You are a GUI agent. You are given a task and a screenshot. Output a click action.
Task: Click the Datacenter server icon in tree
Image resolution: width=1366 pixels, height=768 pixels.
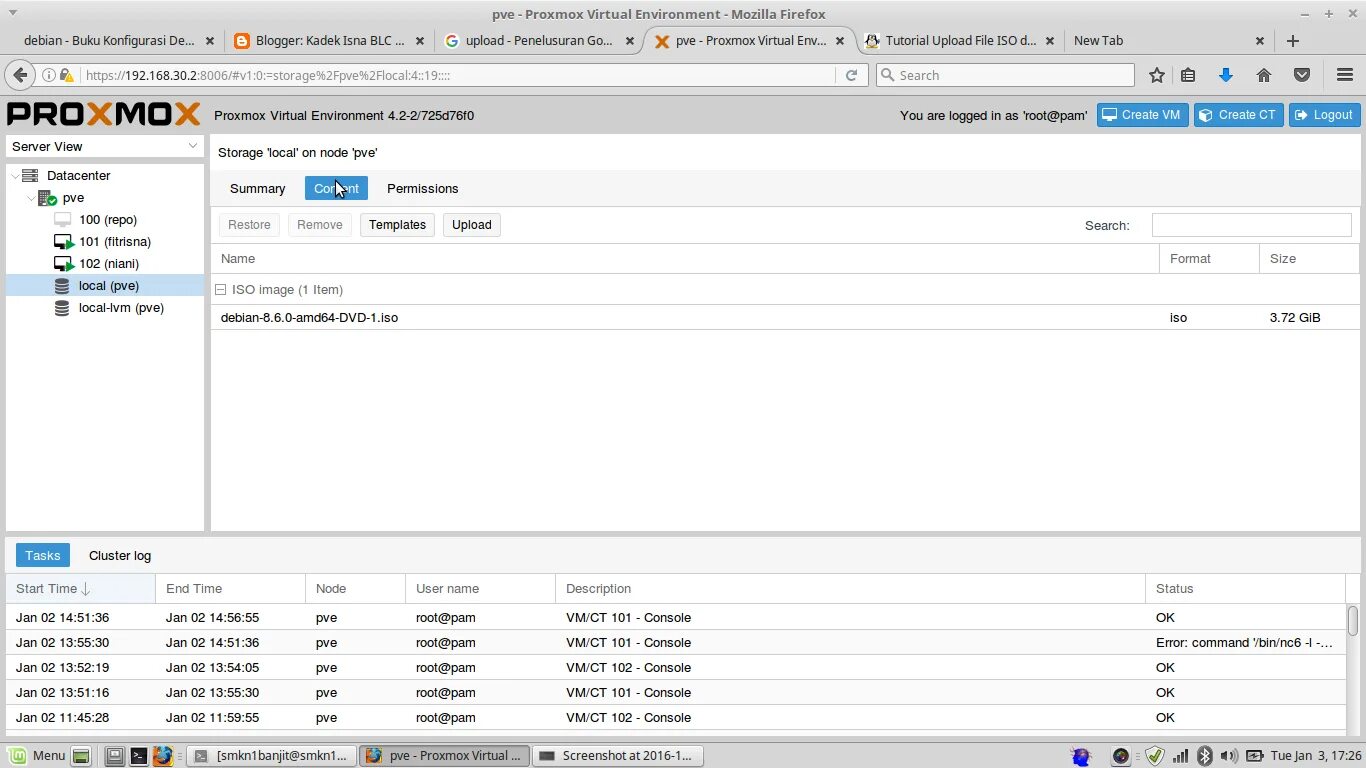[30, 175]
